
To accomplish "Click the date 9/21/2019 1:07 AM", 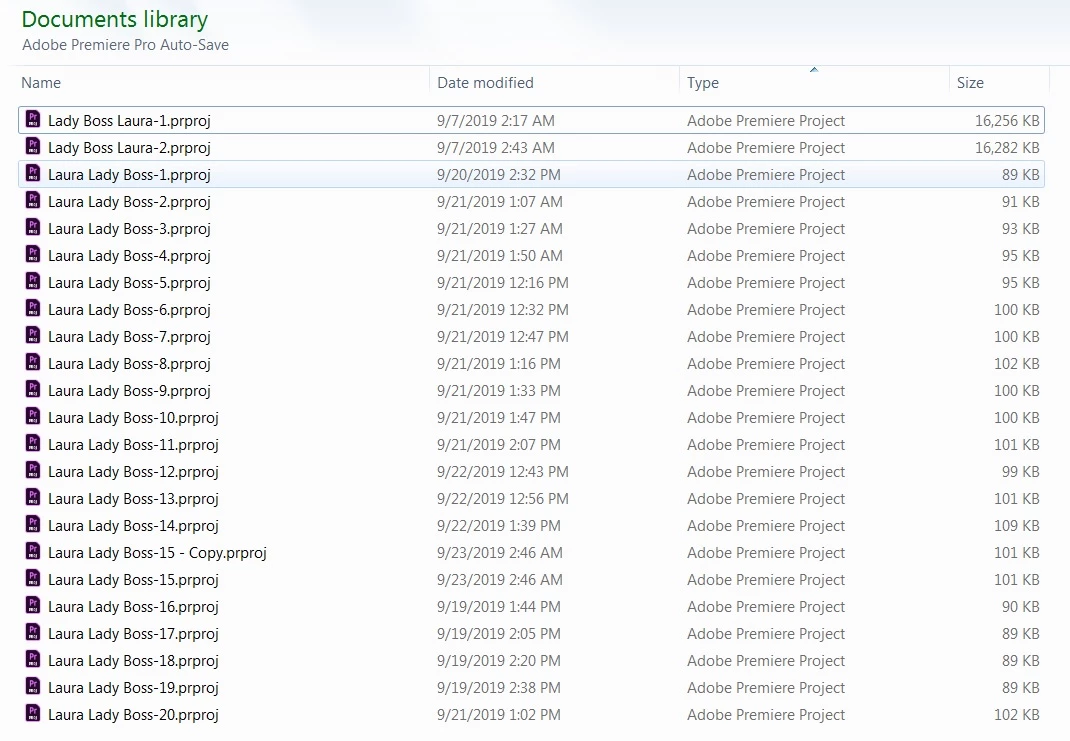I will point(500,201).
